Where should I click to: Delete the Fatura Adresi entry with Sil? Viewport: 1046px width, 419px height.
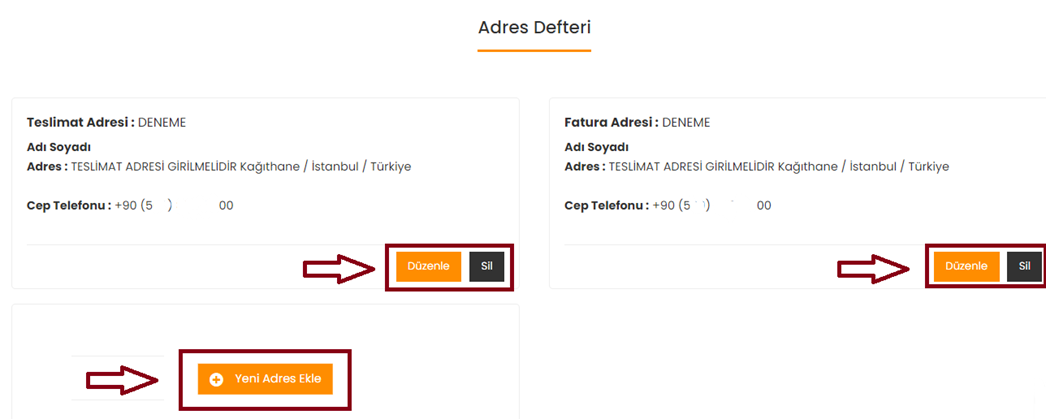coord(1025,266)
